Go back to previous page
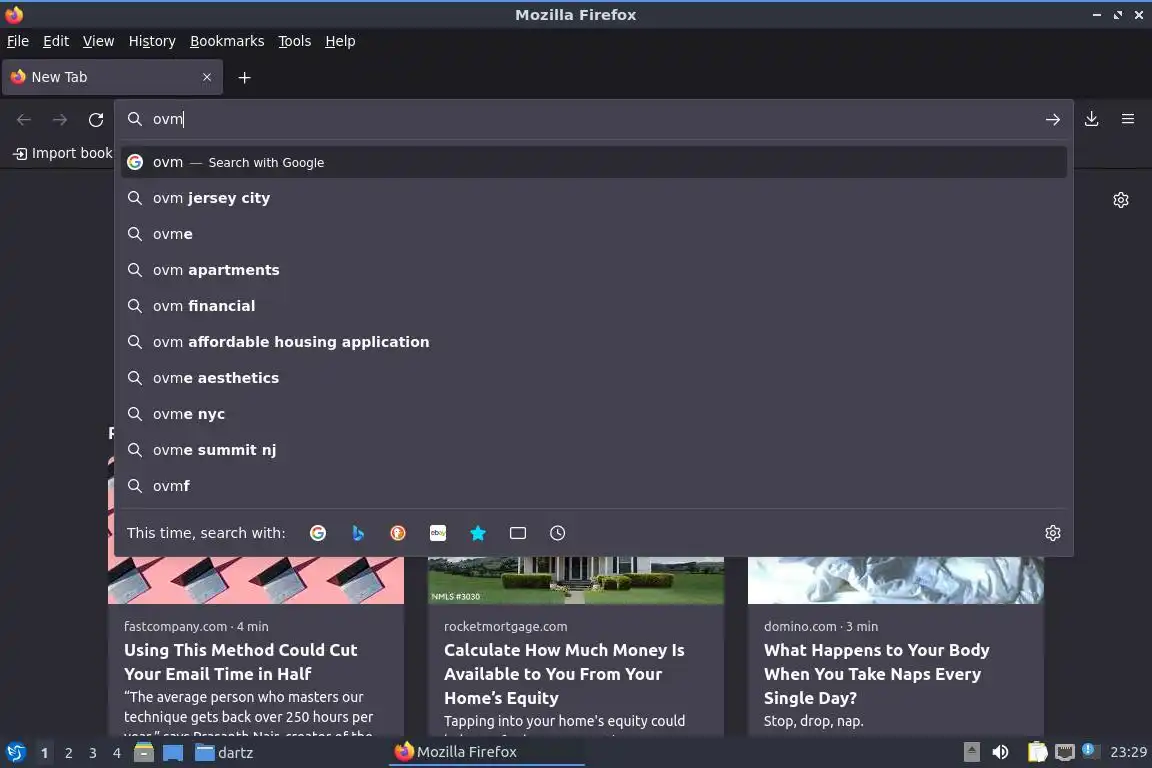The height and width of the screenshot is (768, 1152). coord(24,119)
